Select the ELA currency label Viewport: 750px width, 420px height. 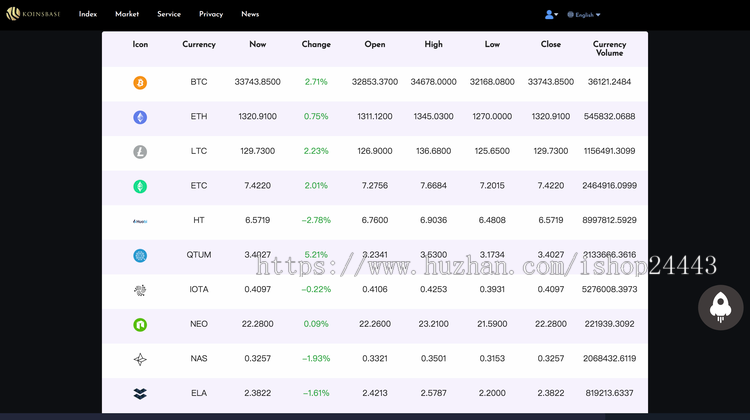tap(199, 393)
